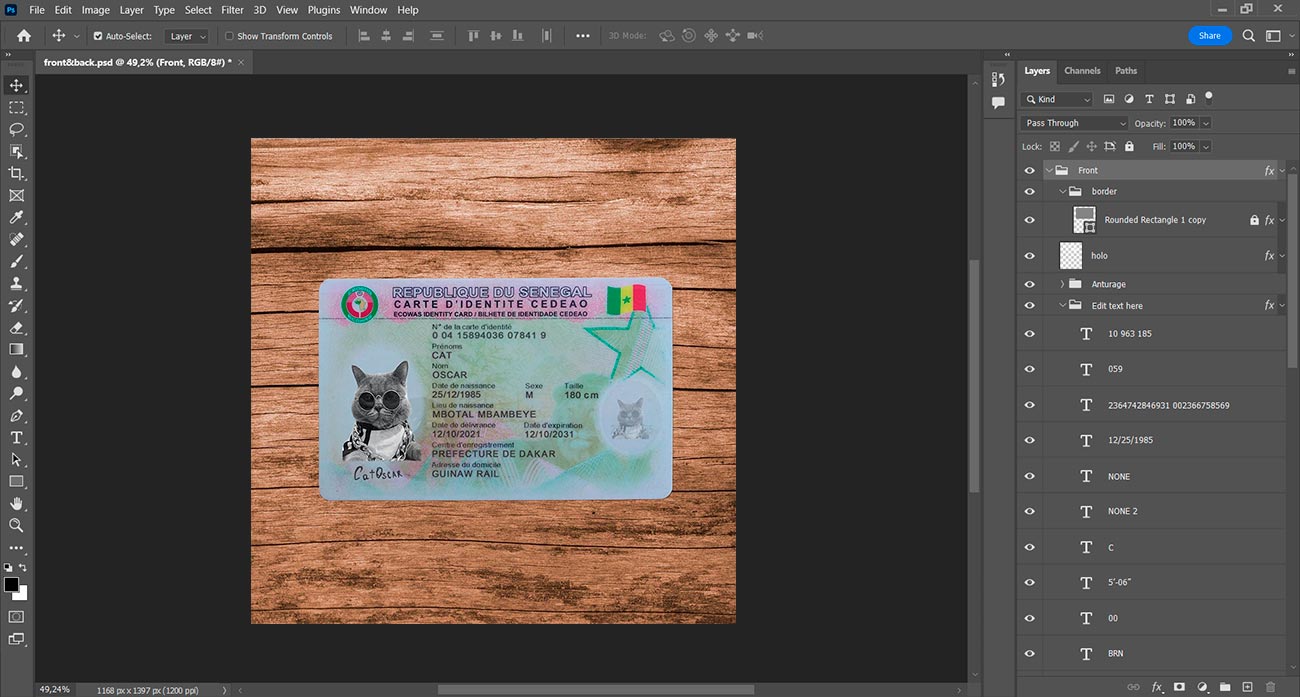Select the Pen tool
The height and width of the screenshot is (697, 1300).
16,415
